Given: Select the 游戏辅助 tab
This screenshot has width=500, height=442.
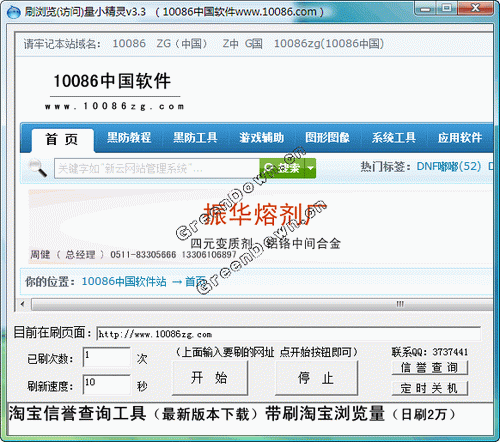Looking at the screenshot, I should (x=261, y=137).
